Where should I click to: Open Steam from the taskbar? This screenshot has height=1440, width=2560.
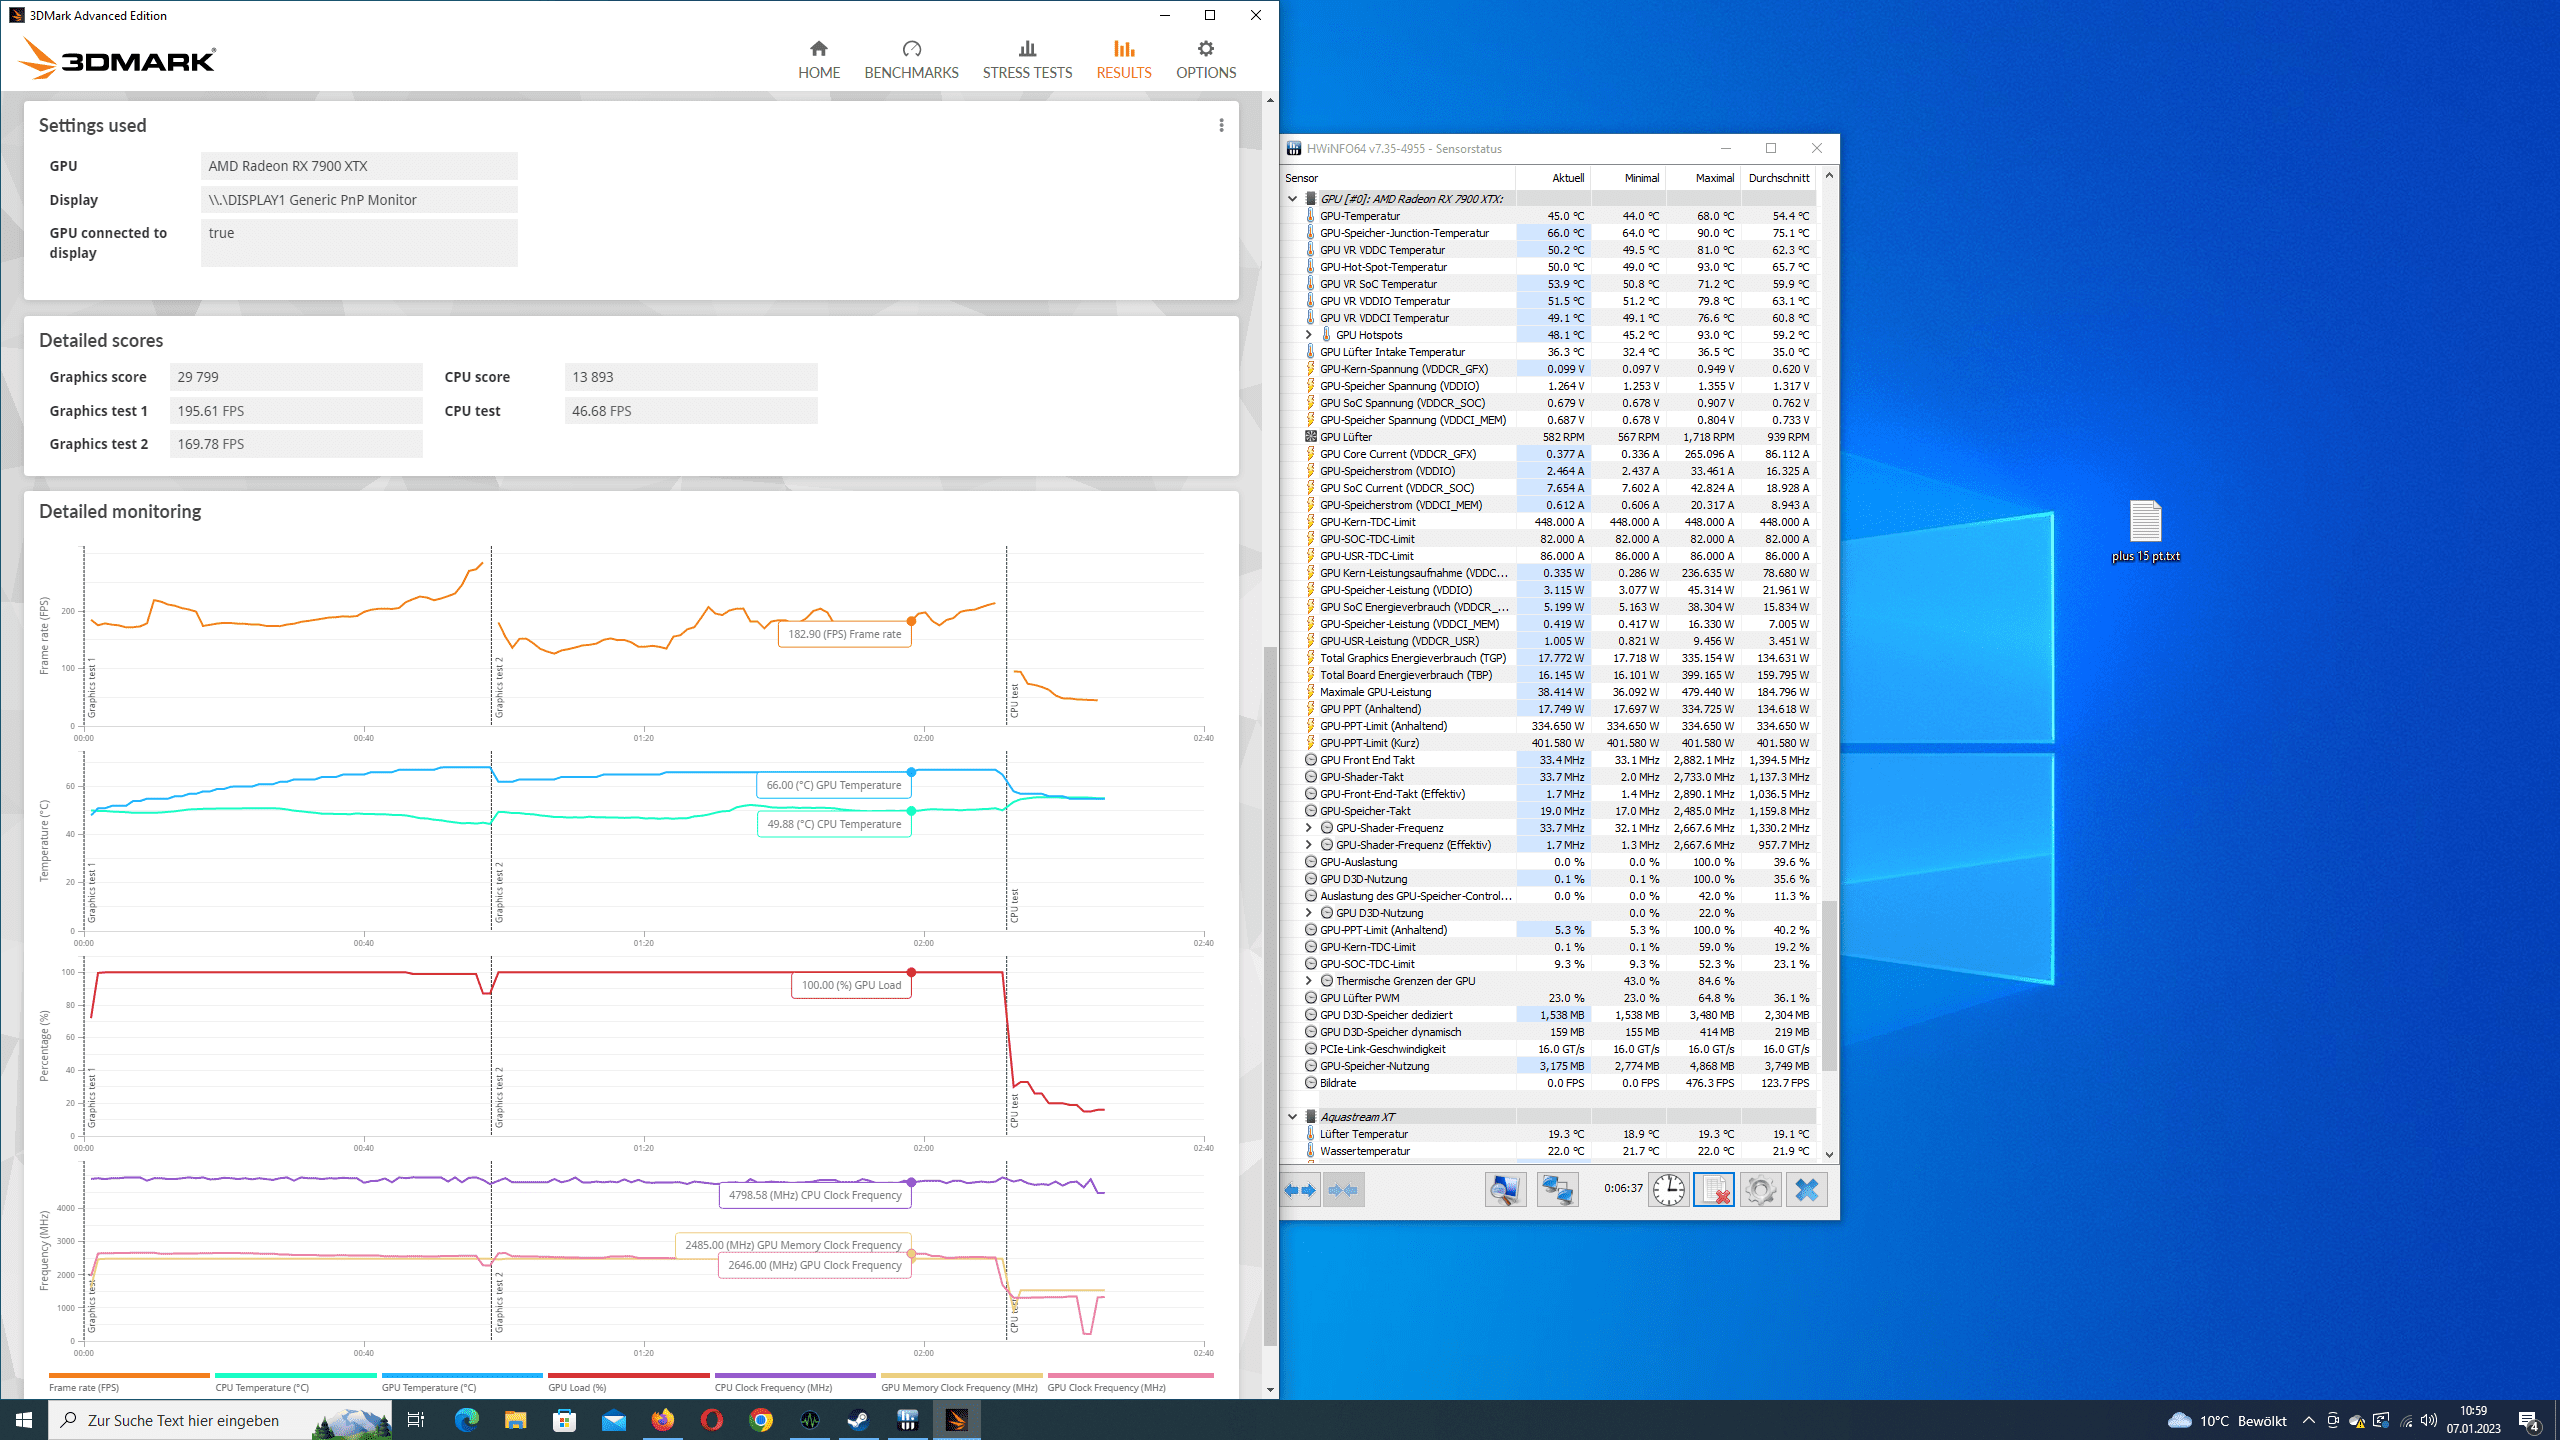[858, 1420]
